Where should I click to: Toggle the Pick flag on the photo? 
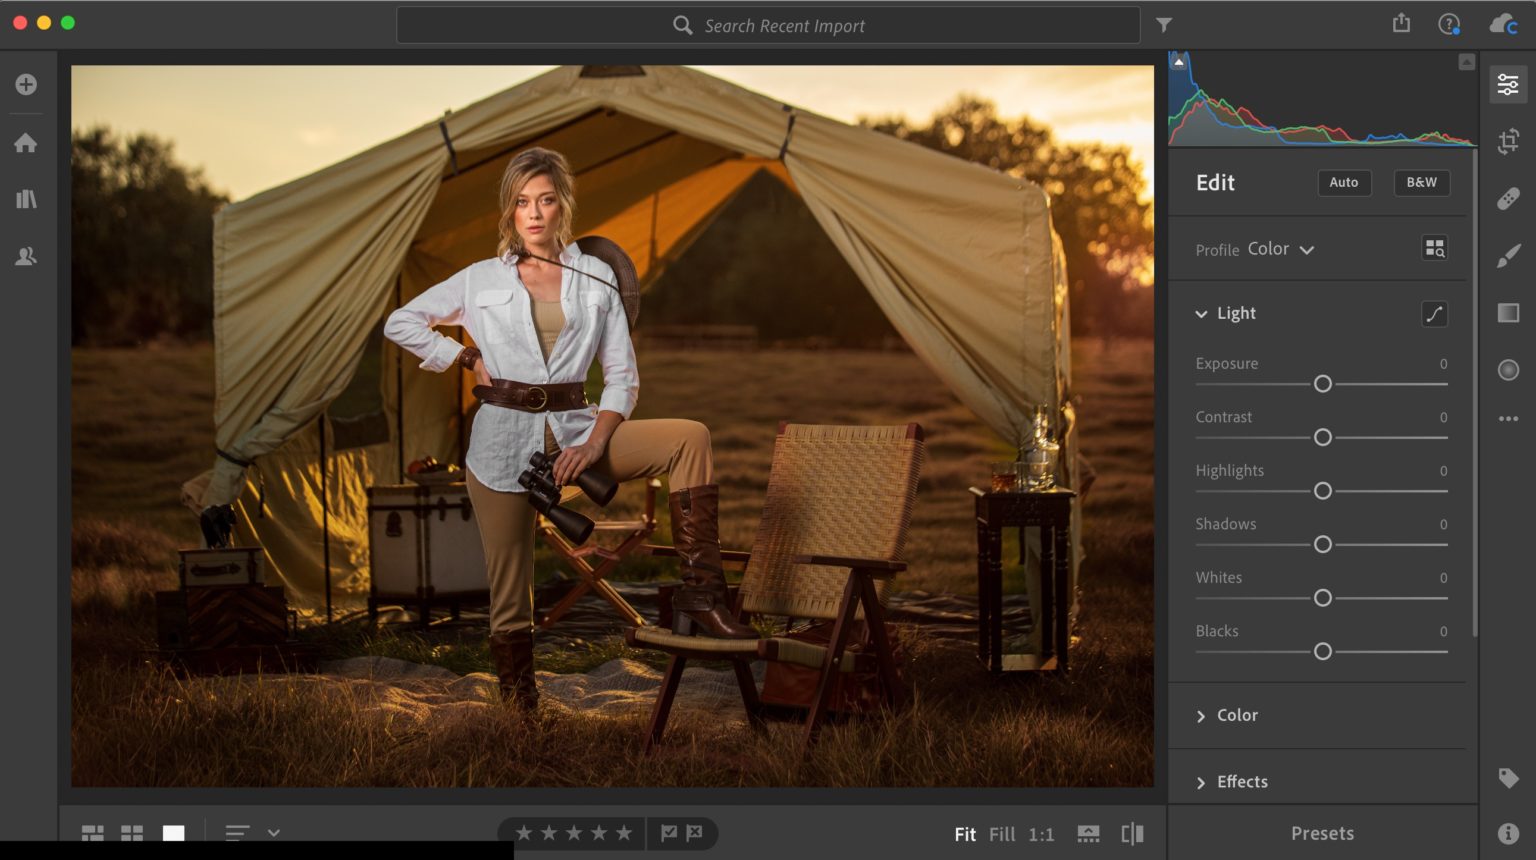[668, 832]
